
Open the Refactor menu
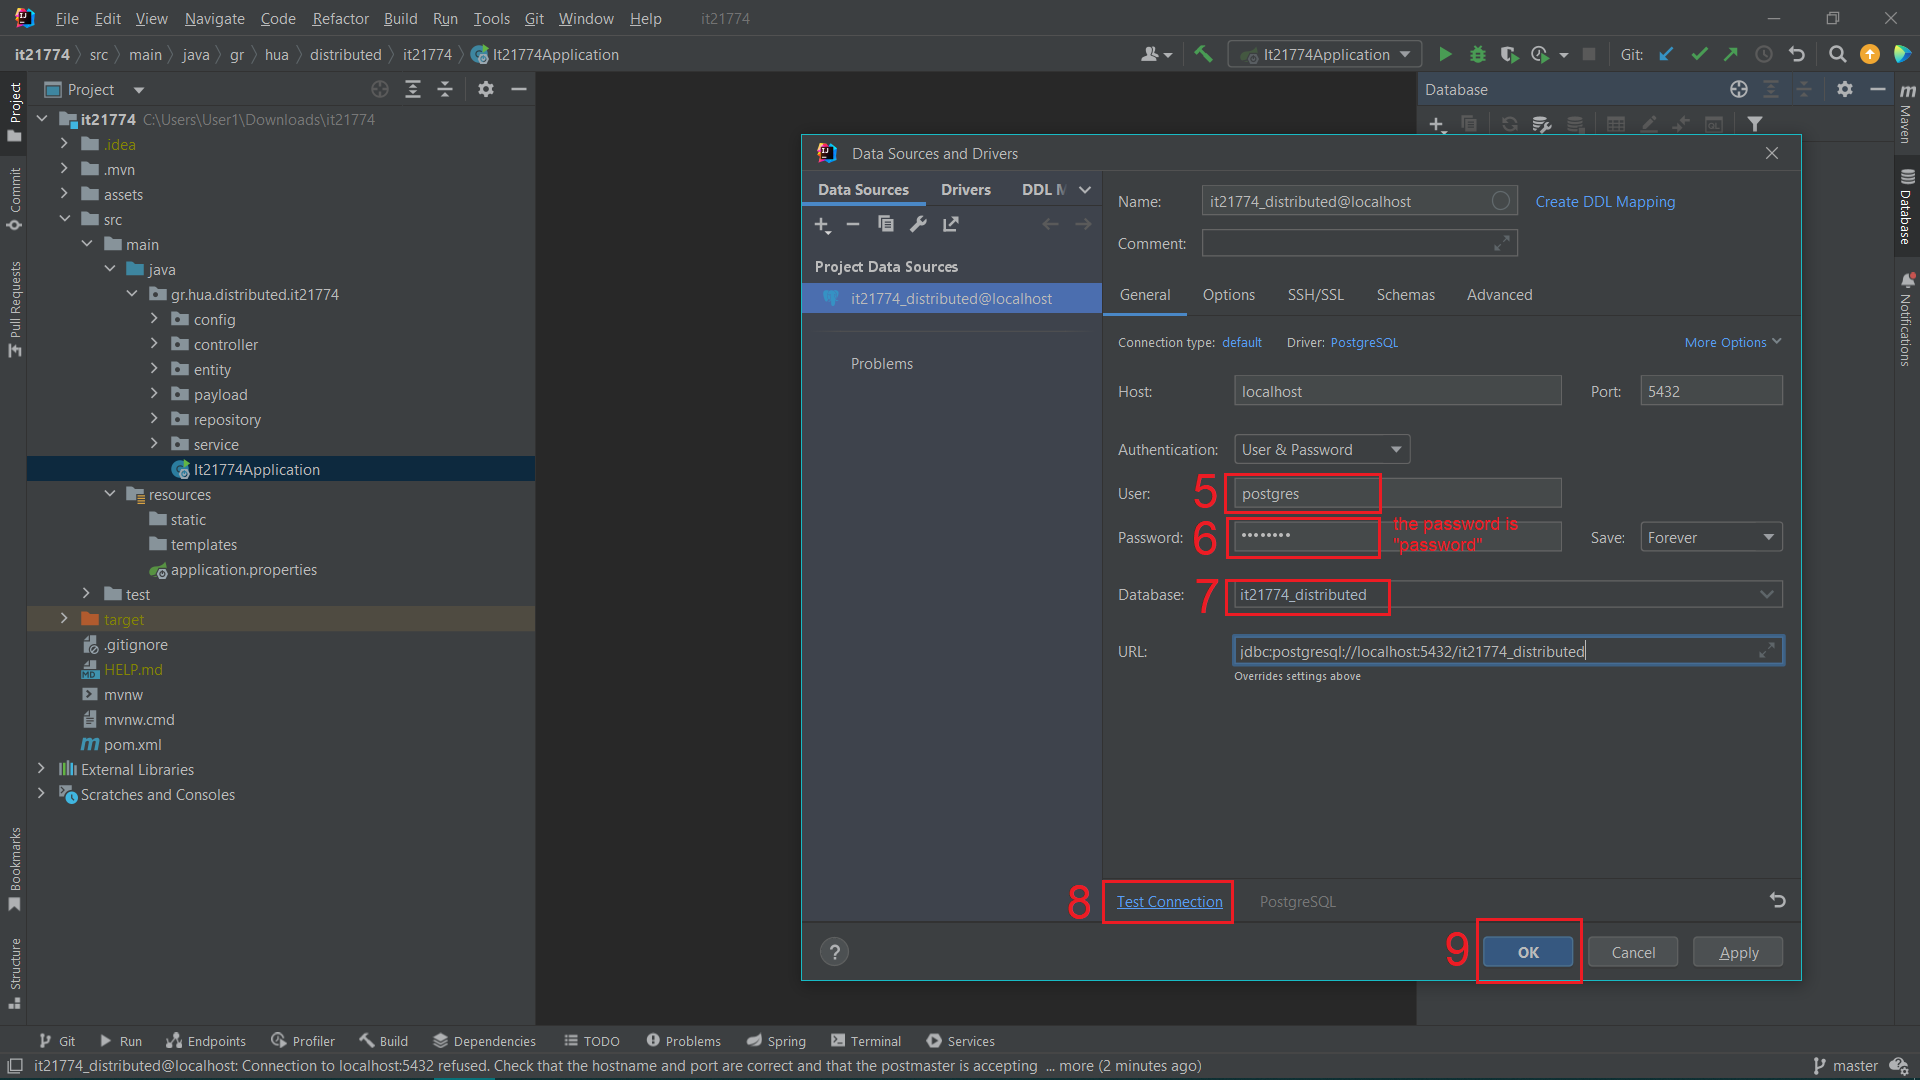coord(340,18)
